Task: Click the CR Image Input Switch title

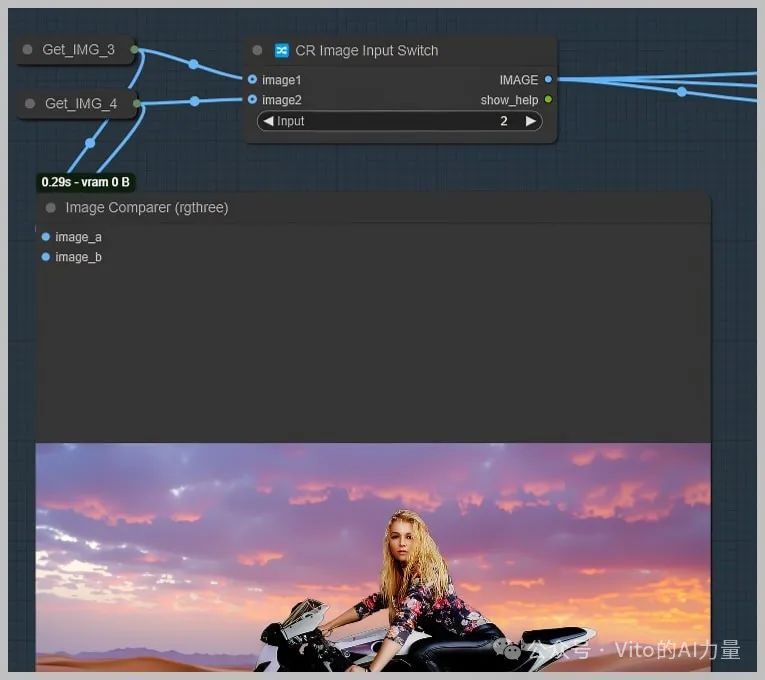Action: (367, 50)
